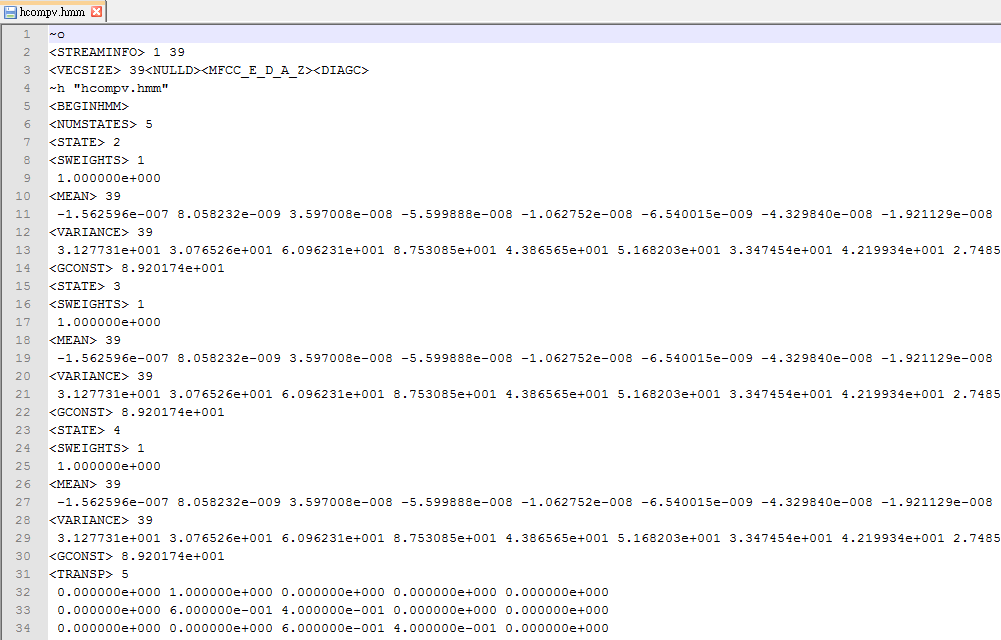The image size is (1001, 640).
Task: Click the ~o text on line 1
Action: click(57, 34)
